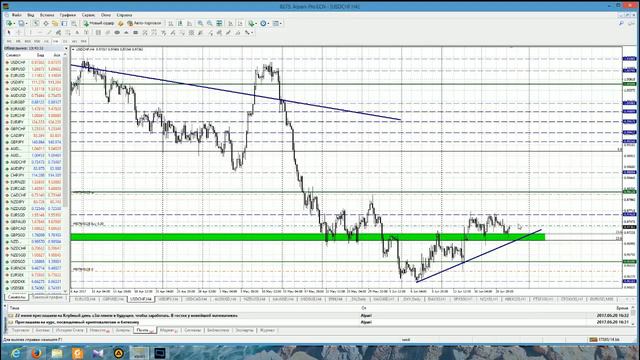
Task: Switch timeframe to M15
Action: click(x=27, y=41)
